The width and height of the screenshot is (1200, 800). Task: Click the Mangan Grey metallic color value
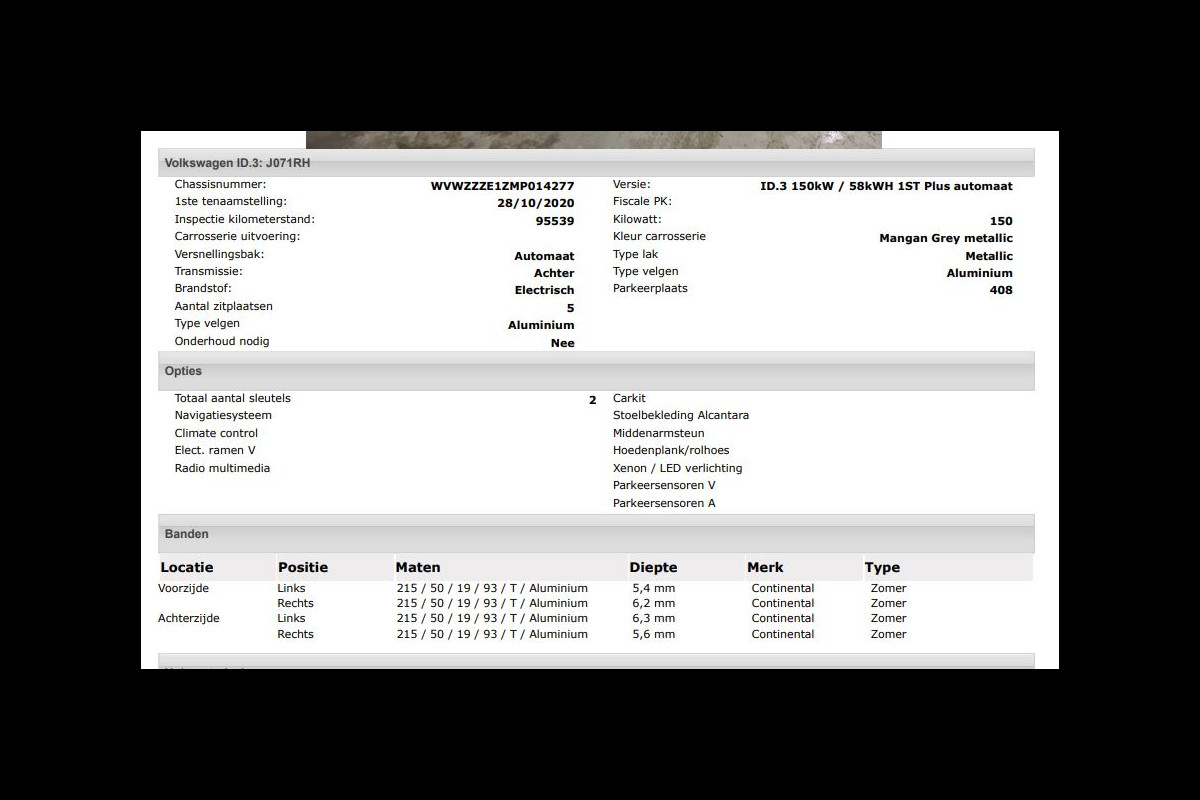coord(945,238)
